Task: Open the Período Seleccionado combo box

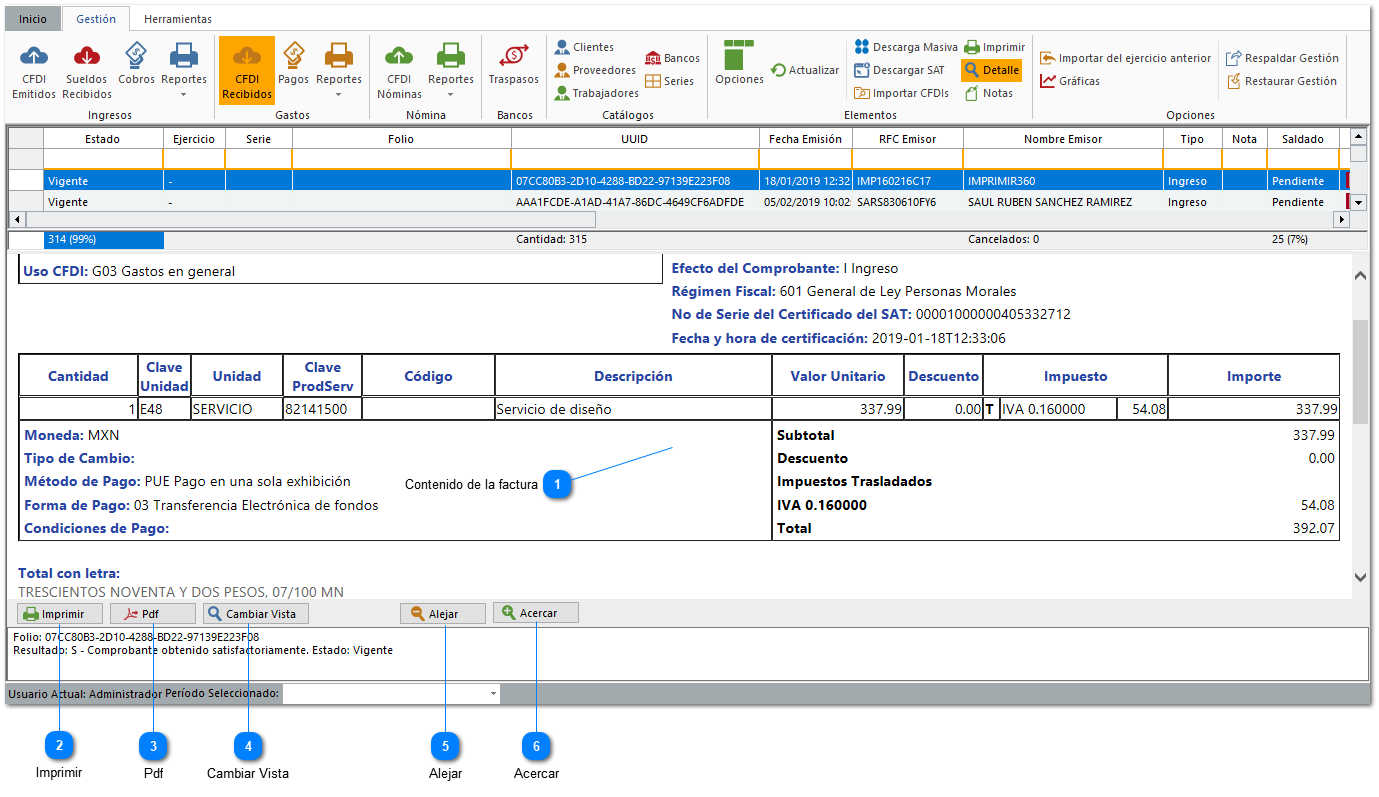Action: click(392, 693)
